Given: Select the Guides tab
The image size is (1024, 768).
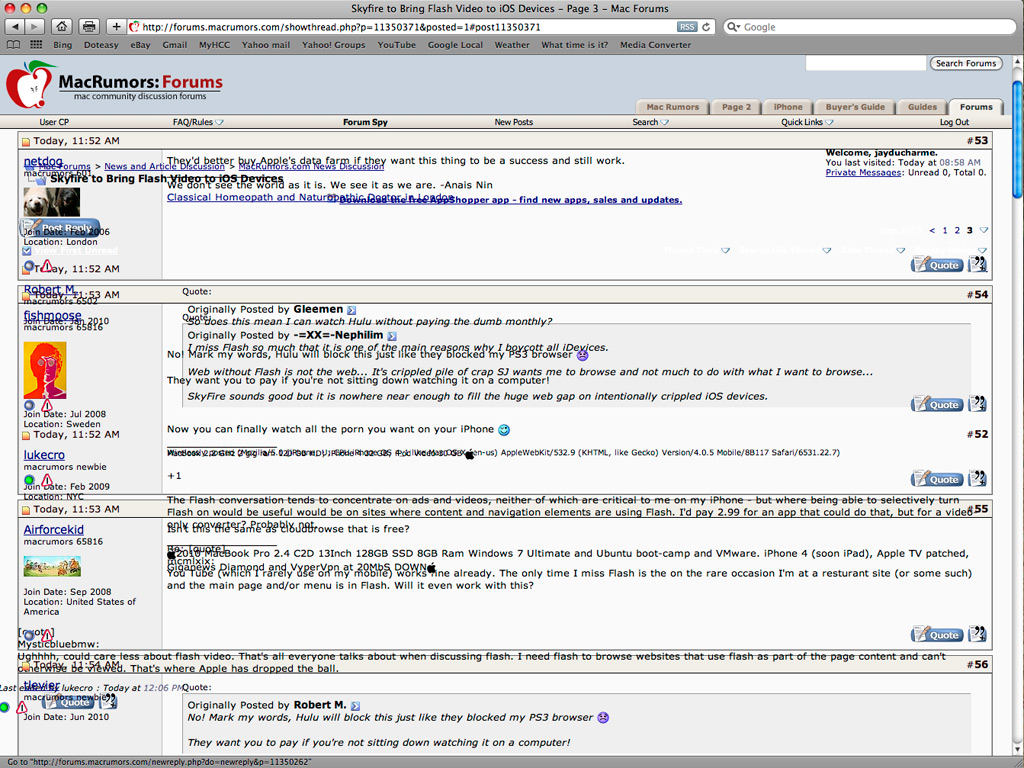Looking at the screenshot, I should [922, 107].
